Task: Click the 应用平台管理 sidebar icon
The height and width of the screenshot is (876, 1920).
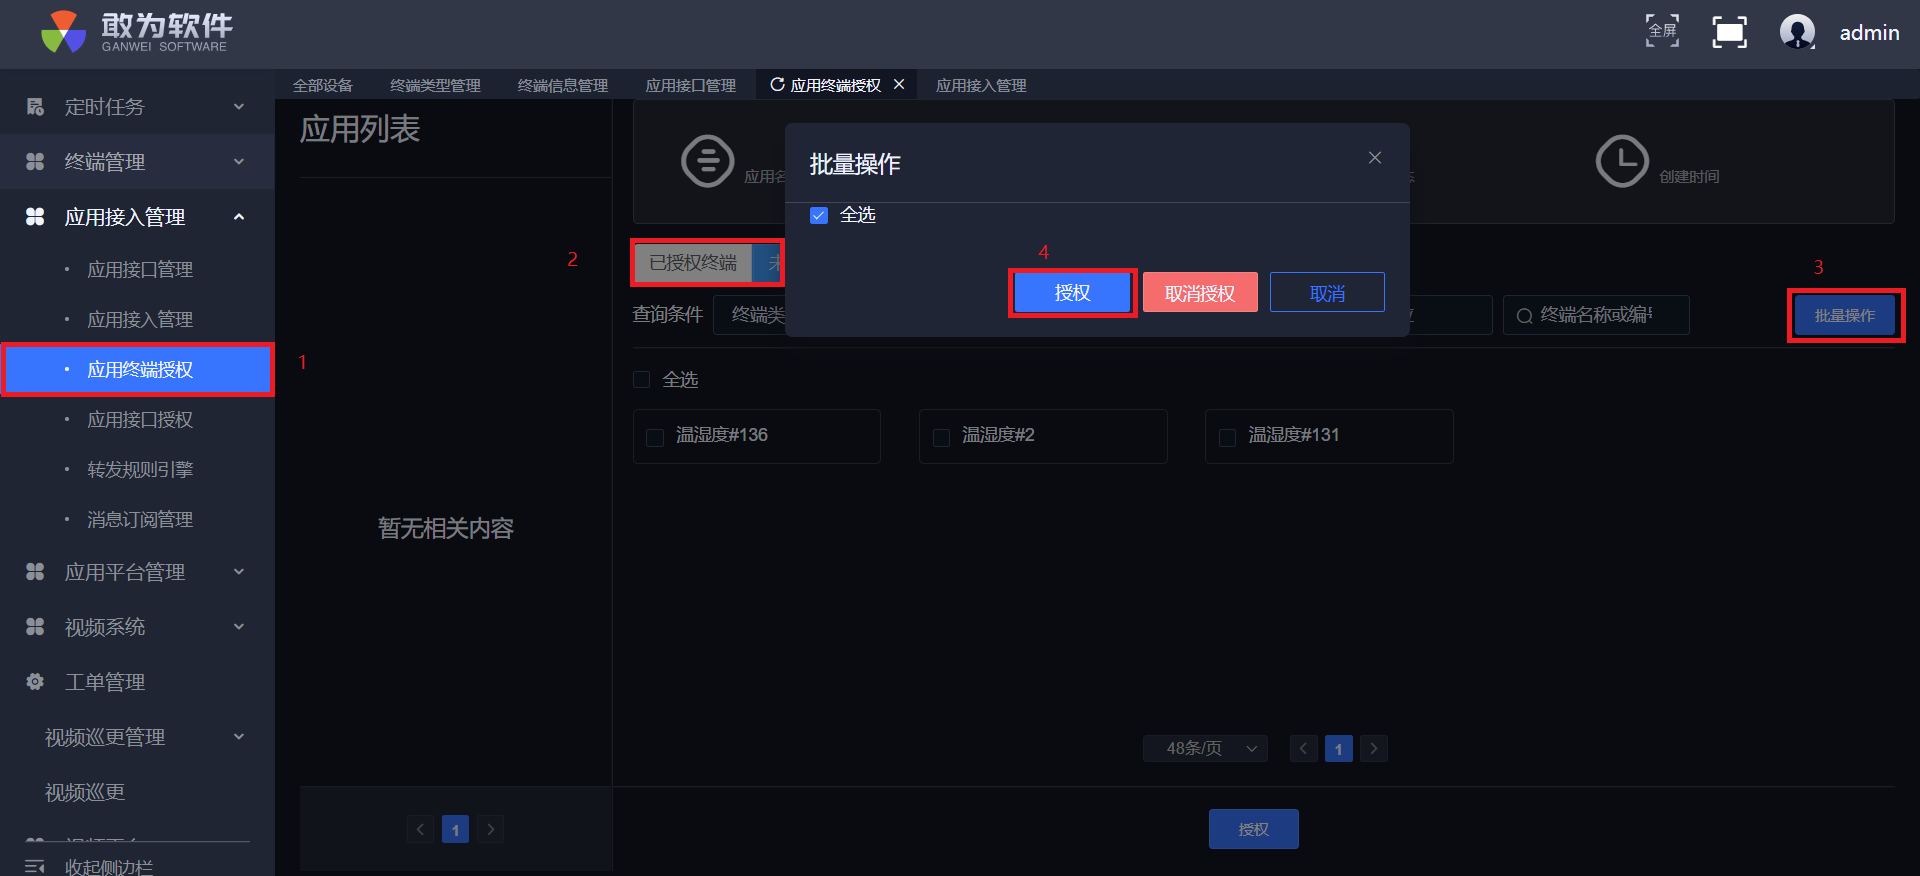Action: point(35,572)
